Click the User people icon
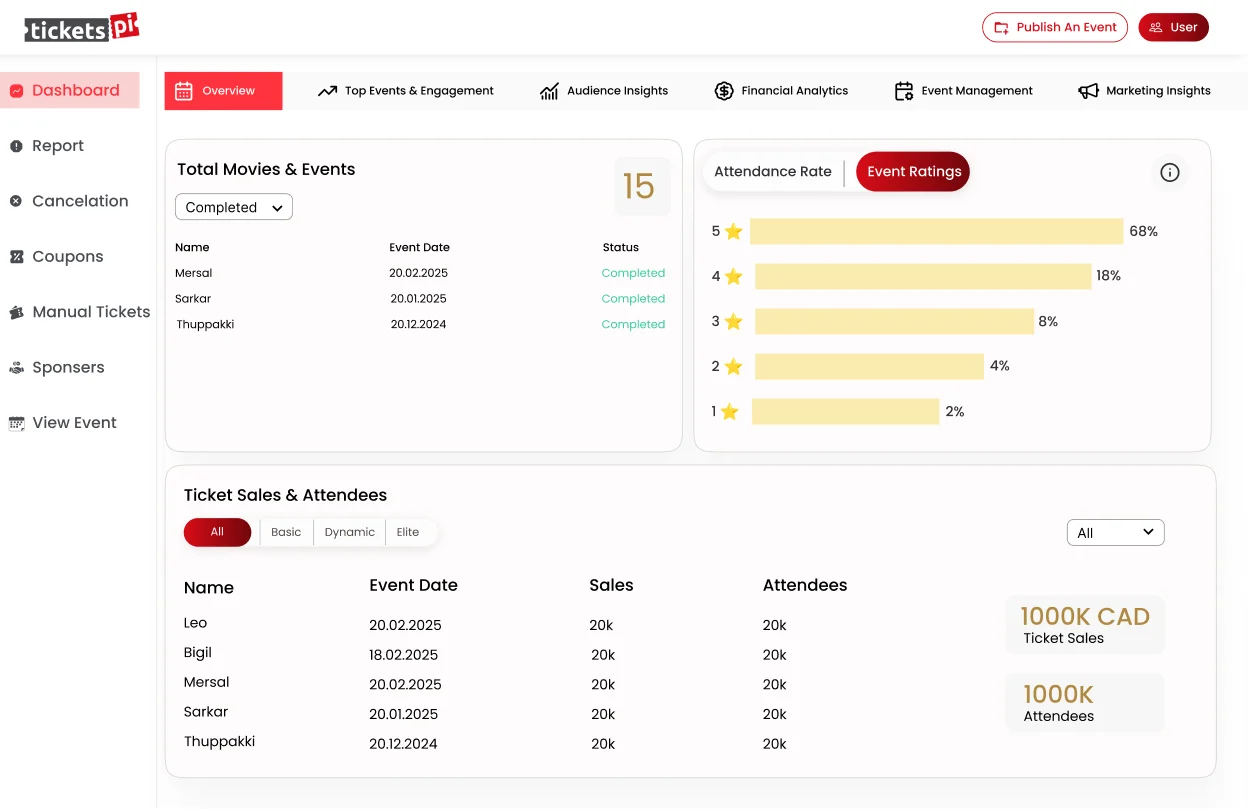 coord(1156,28)
